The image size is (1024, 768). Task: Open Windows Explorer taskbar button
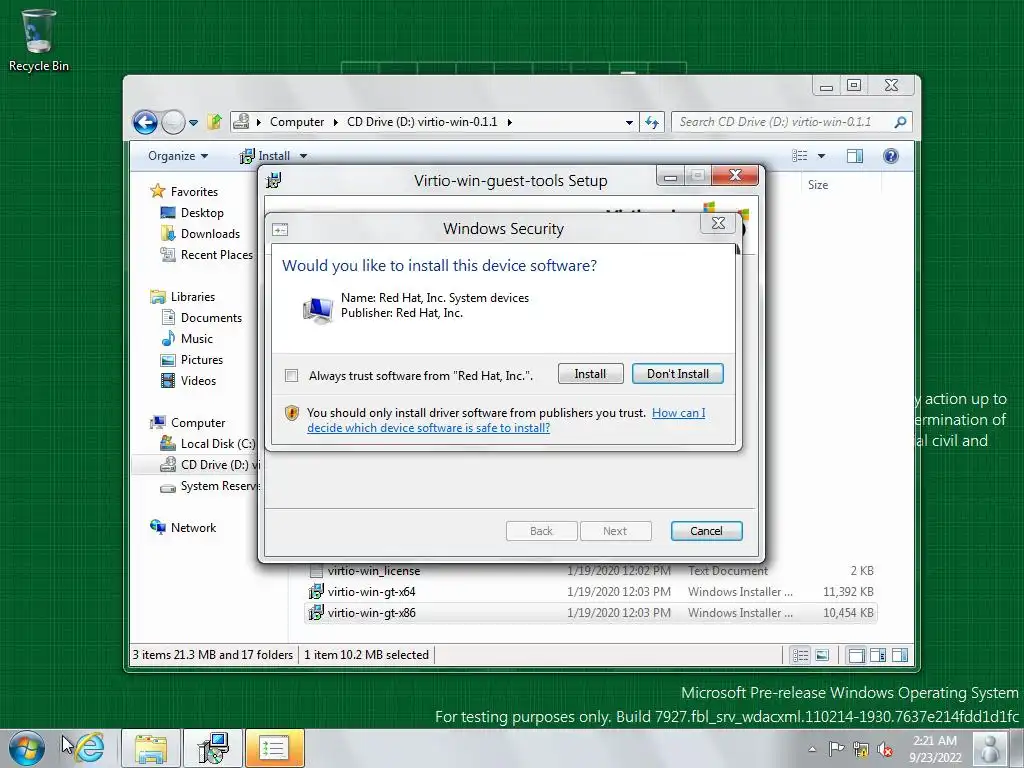(x=152, y=748)
